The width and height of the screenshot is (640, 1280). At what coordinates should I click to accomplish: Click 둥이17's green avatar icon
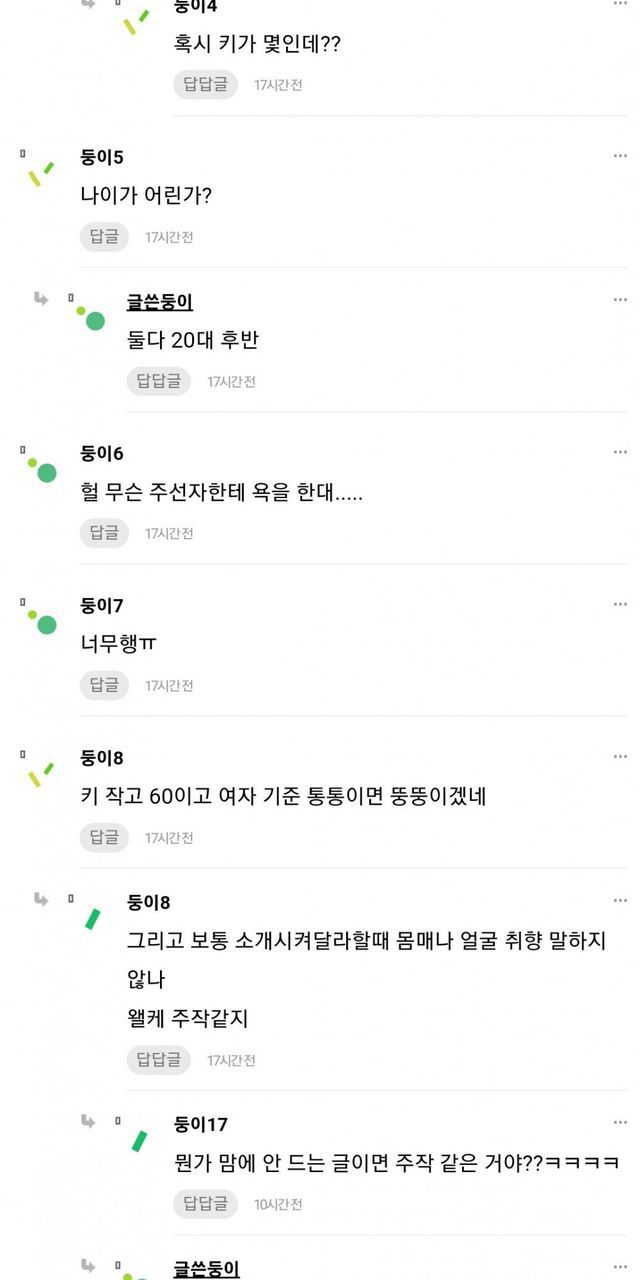tap(139, 1141)
